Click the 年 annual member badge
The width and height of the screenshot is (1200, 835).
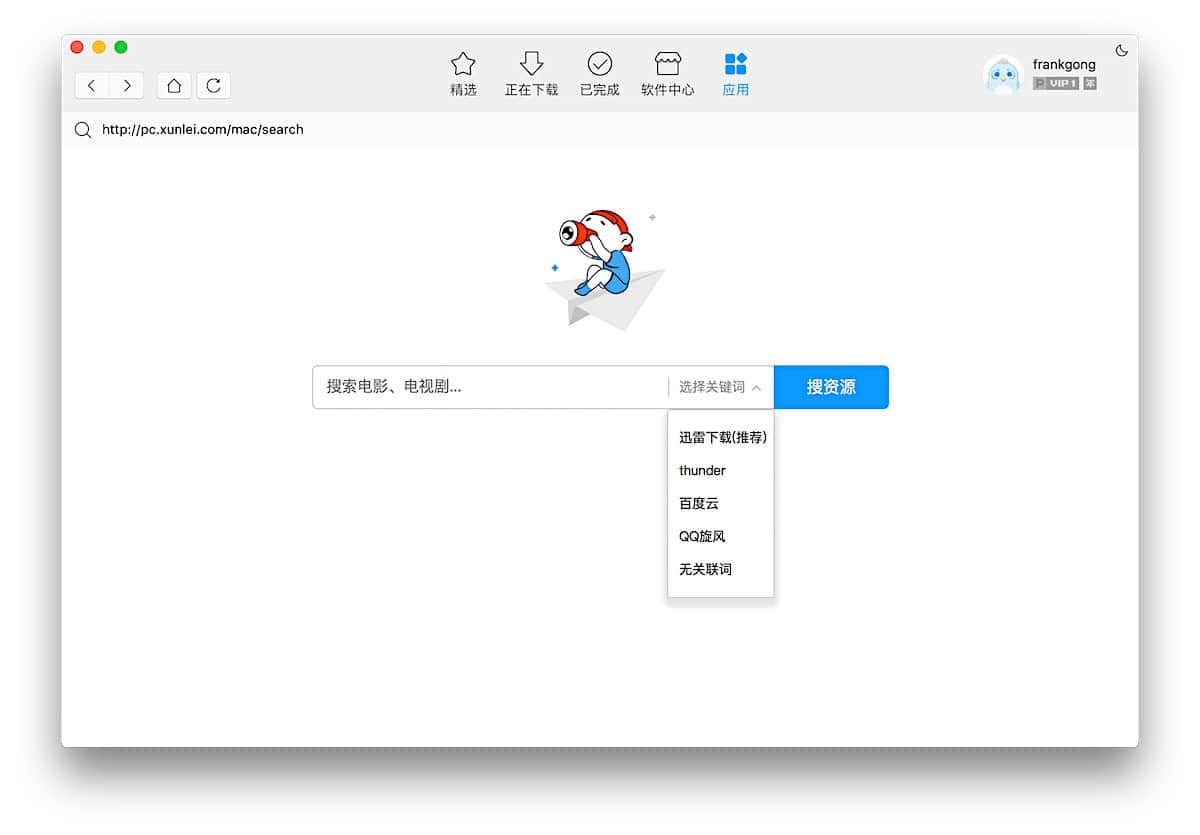pyautogui.click(x=1090, y=84)
